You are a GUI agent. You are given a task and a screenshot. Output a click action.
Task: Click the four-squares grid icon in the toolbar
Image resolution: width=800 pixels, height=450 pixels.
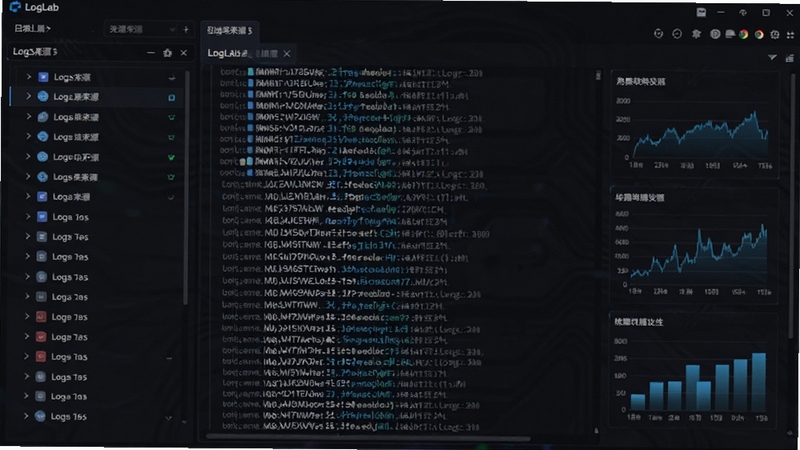coord(790,35)
